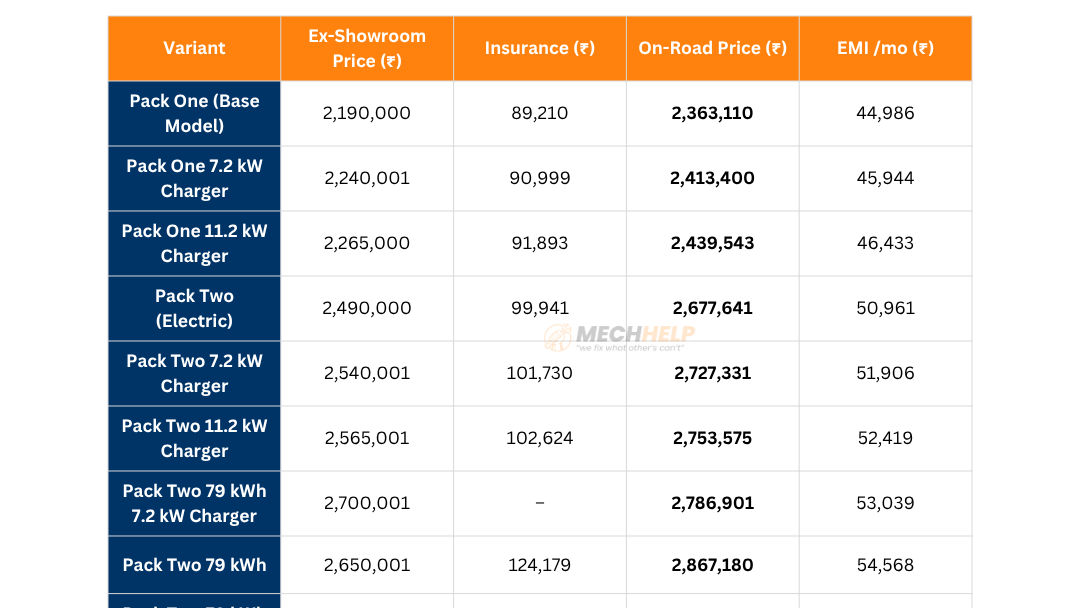Select the plain Pack Two 79 kWh cell
1080x608 pixels.
pos(194,565)
